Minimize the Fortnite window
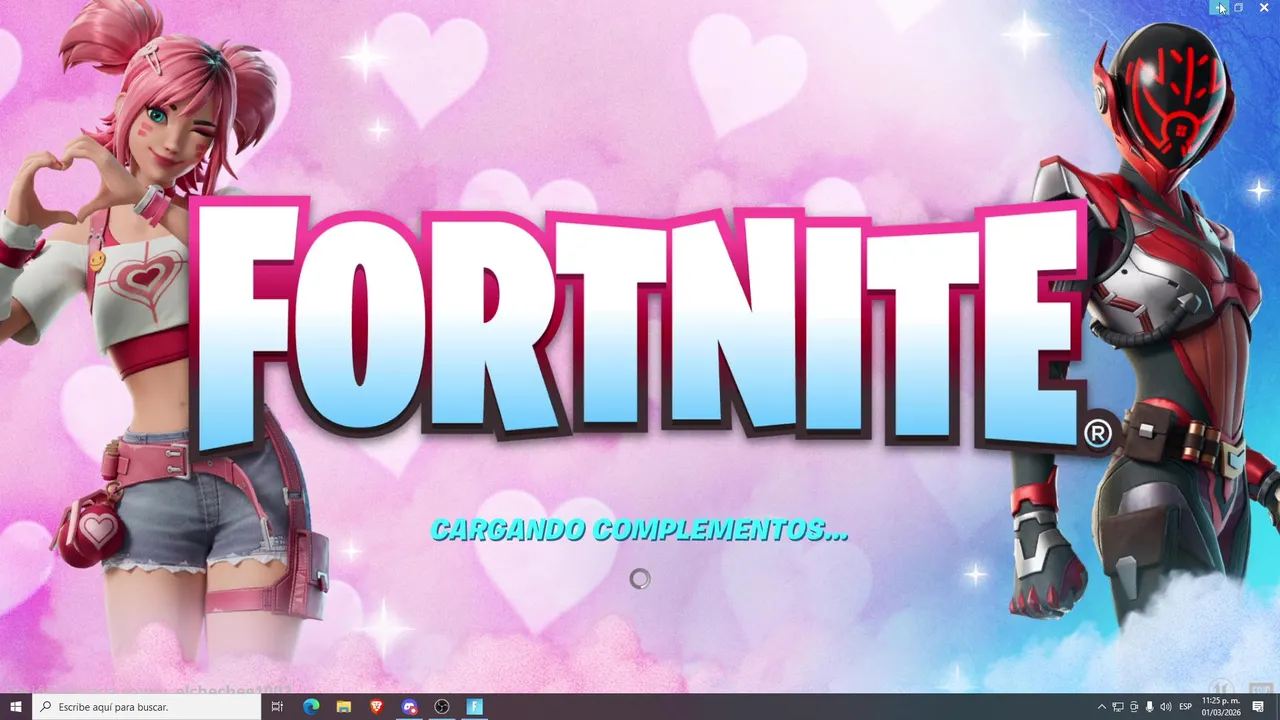1280x720 pixels. click(x=1218, y=8)
